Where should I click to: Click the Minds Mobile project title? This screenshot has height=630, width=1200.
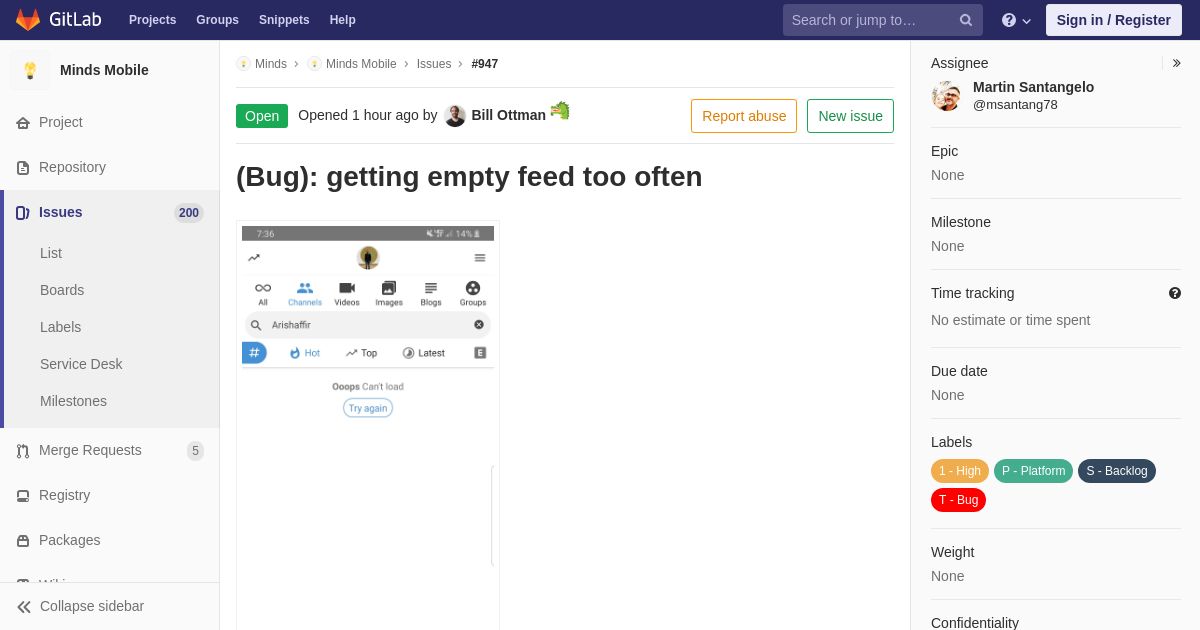click(x=104, y=70)
